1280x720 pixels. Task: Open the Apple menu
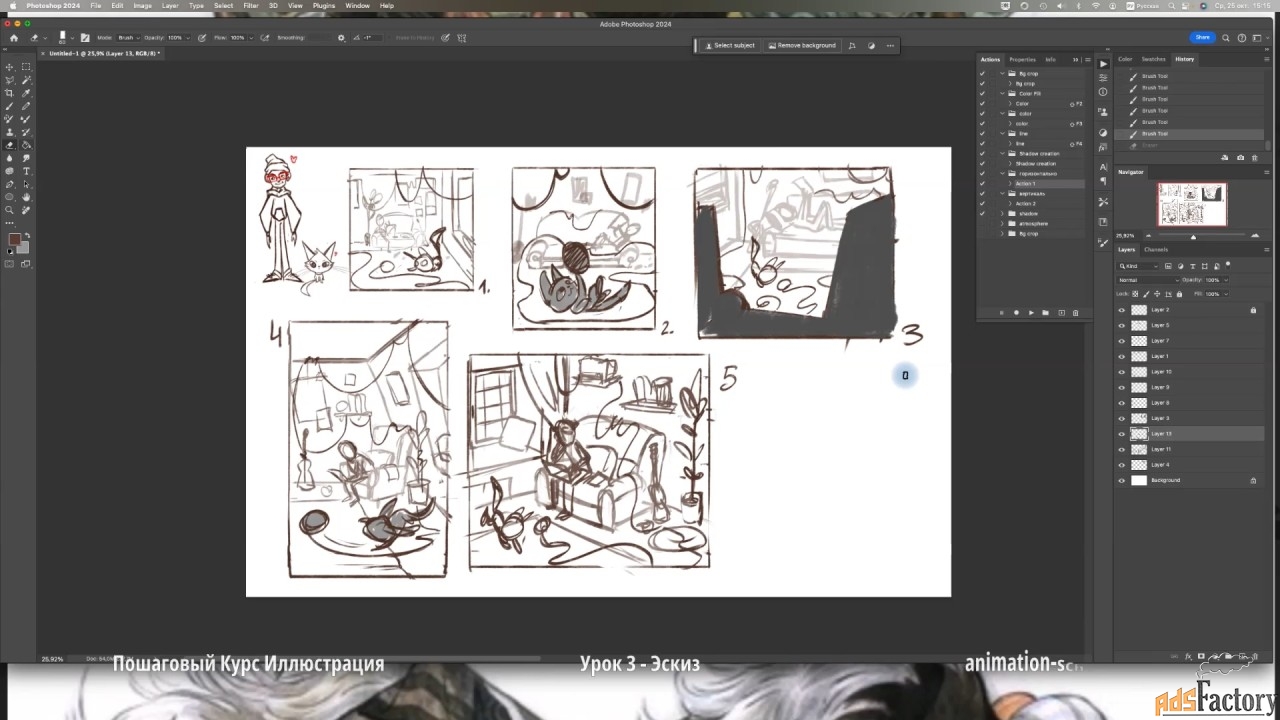click(x=13, y=6)
